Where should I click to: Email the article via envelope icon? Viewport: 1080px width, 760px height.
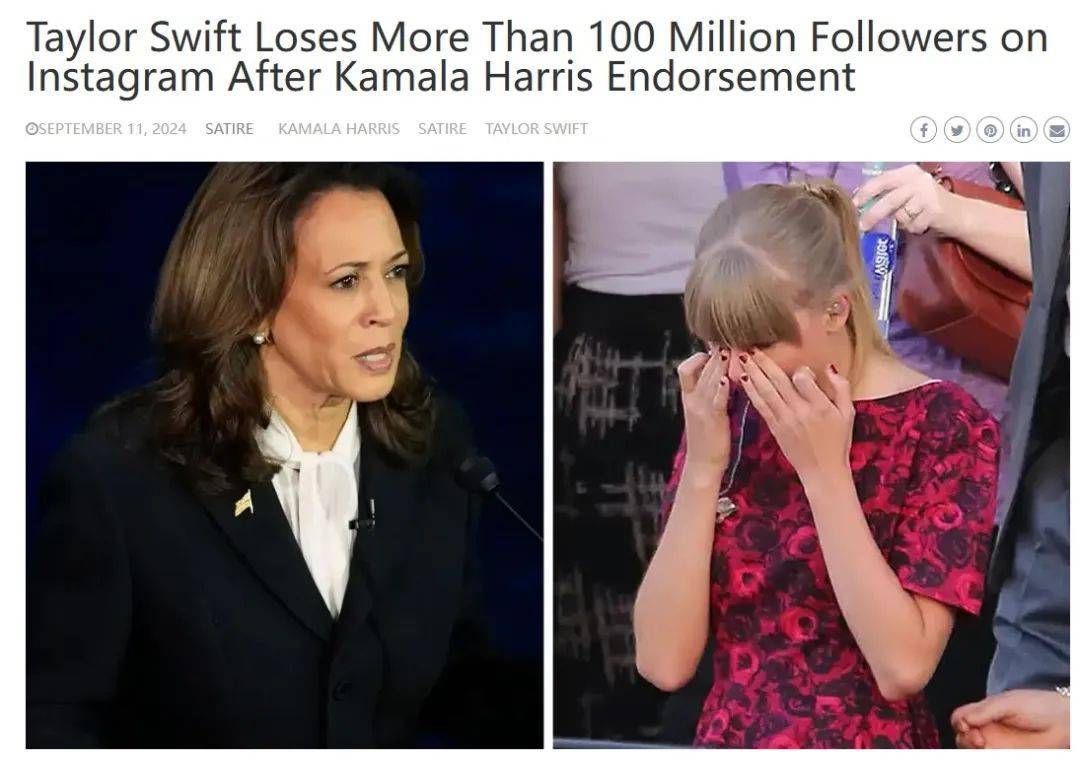coord(1057,130)
